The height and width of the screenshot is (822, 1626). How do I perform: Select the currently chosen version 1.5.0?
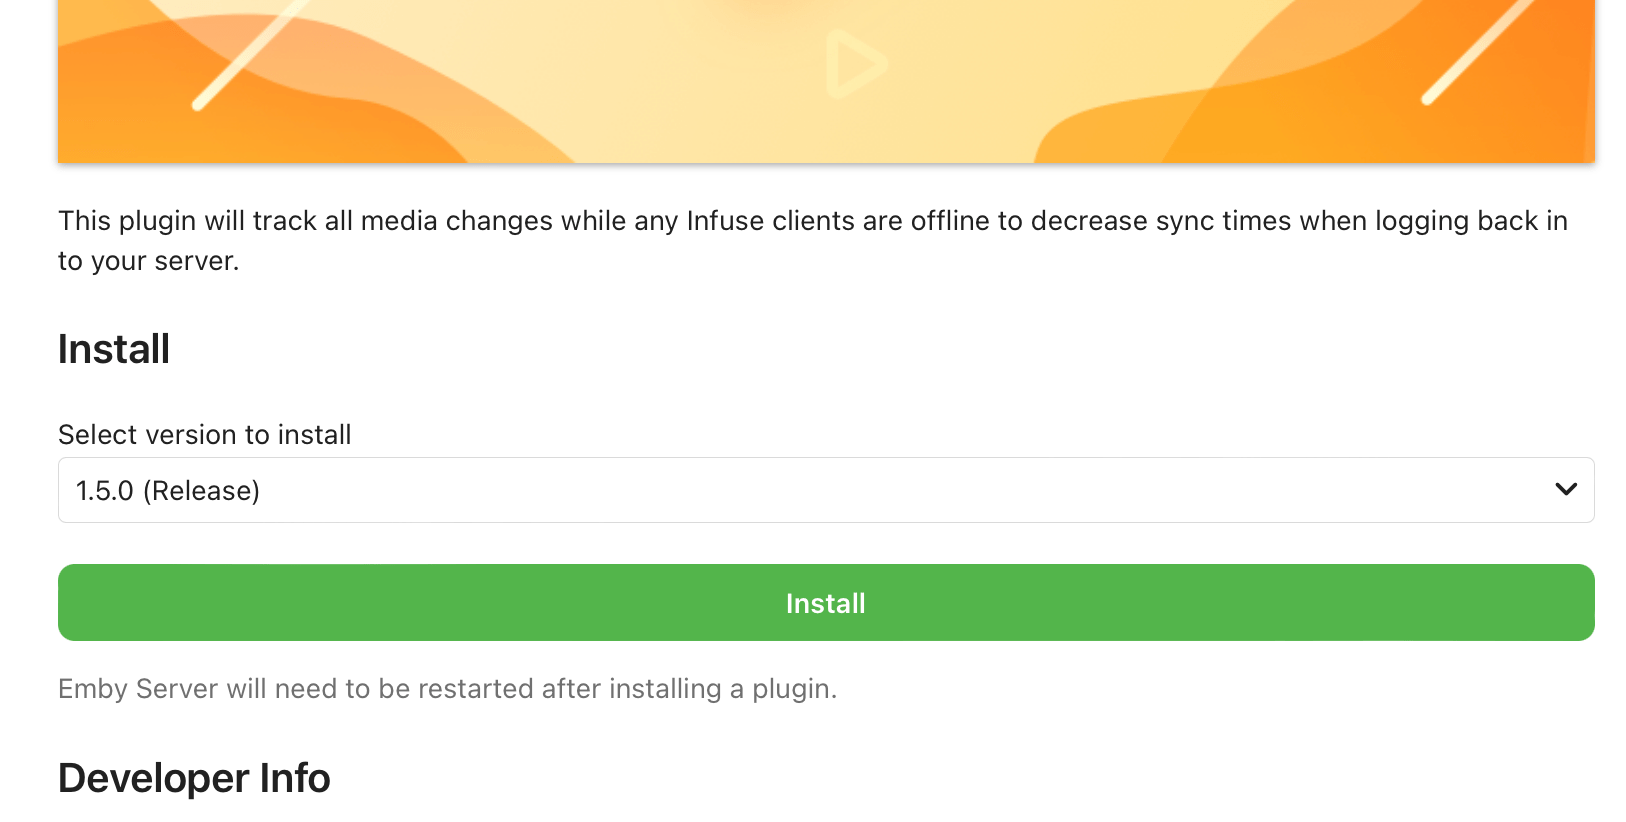(168, 490)
